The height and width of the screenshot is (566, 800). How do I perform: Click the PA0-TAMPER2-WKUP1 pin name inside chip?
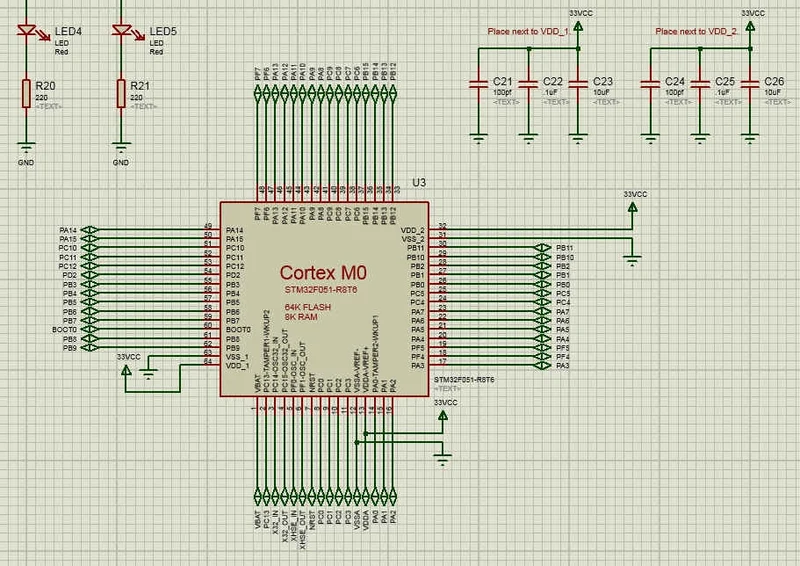click(375, 354)
